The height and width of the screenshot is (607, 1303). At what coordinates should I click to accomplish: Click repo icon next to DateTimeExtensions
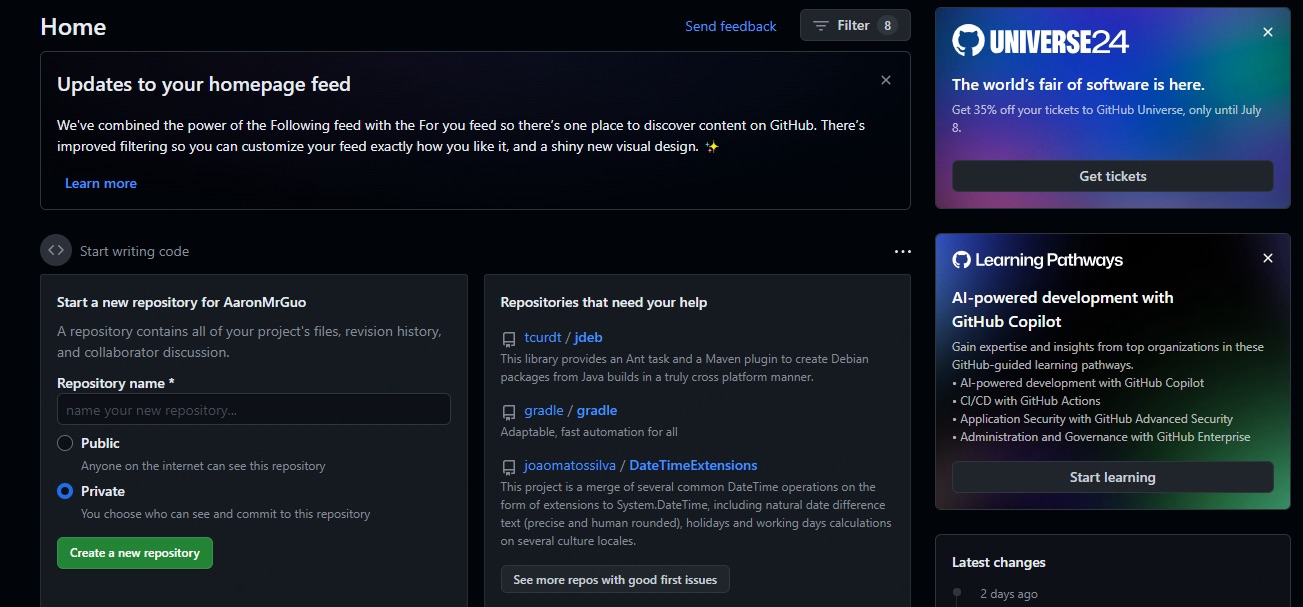[x=509, y=467]
